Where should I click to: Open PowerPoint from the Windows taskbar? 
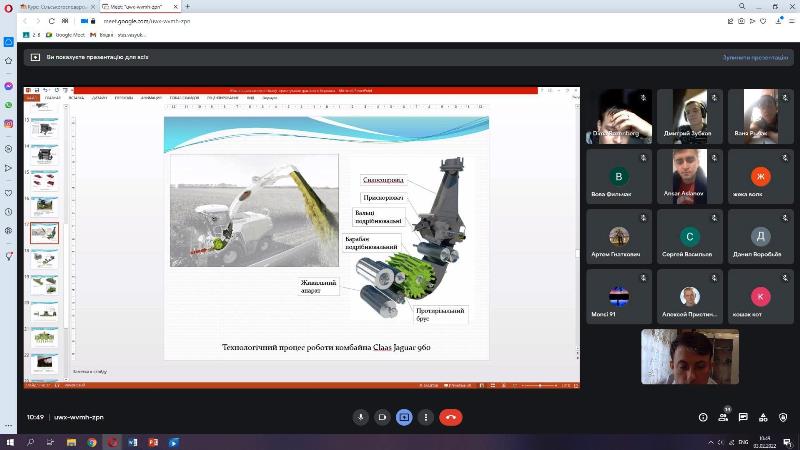click(153, 442)
